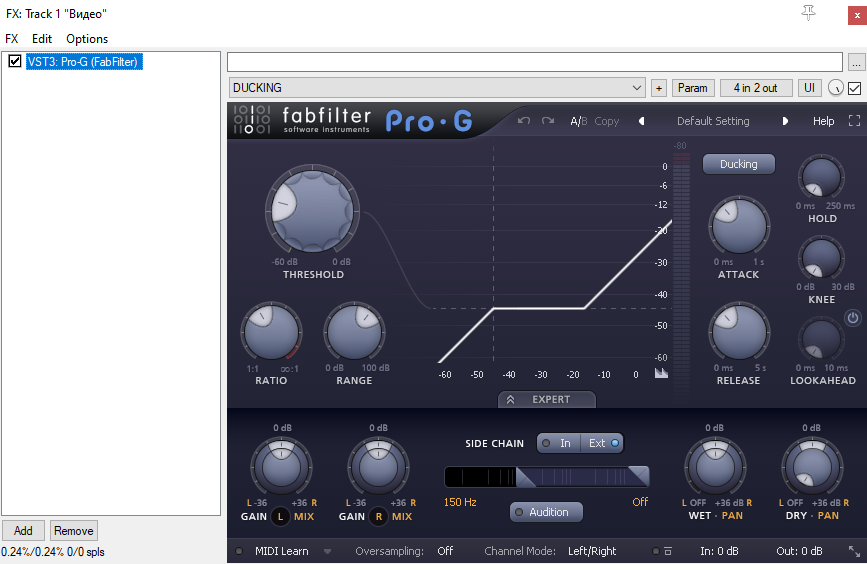Click the left GAIN L MIX knob
This screenshot has width=867, height=564.
(x=281, y=467)
